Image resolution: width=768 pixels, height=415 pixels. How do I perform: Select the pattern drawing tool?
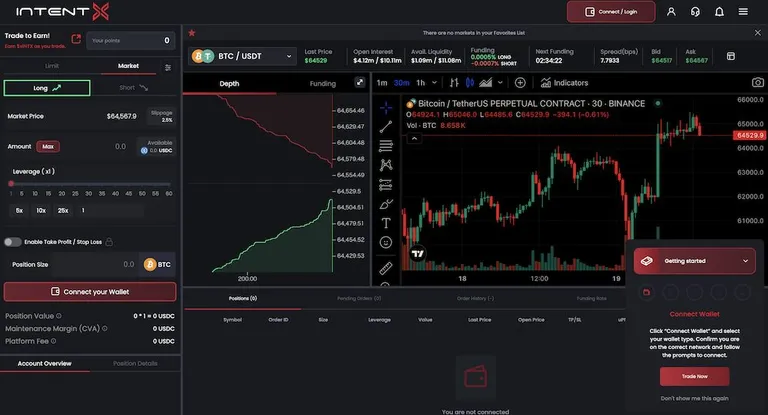(x=386, y=165)
